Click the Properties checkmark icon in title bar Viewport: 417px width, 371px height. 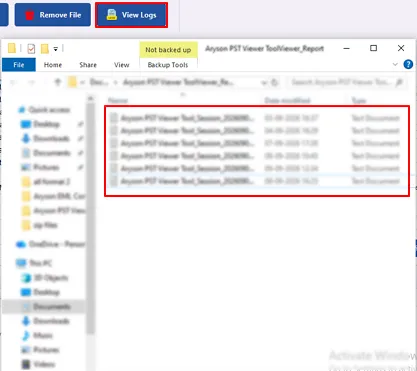tap(31, 49)
